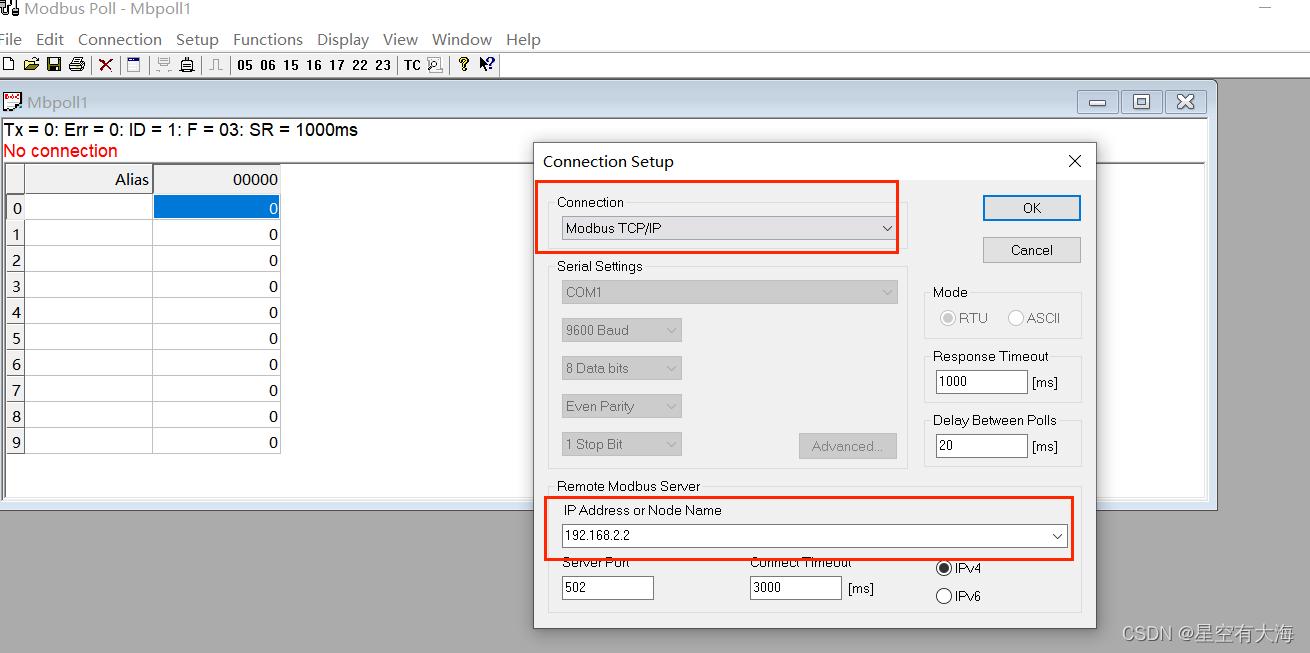Click the Print toolbar icon
The image size is (1310, 653).
pos(76,65)
